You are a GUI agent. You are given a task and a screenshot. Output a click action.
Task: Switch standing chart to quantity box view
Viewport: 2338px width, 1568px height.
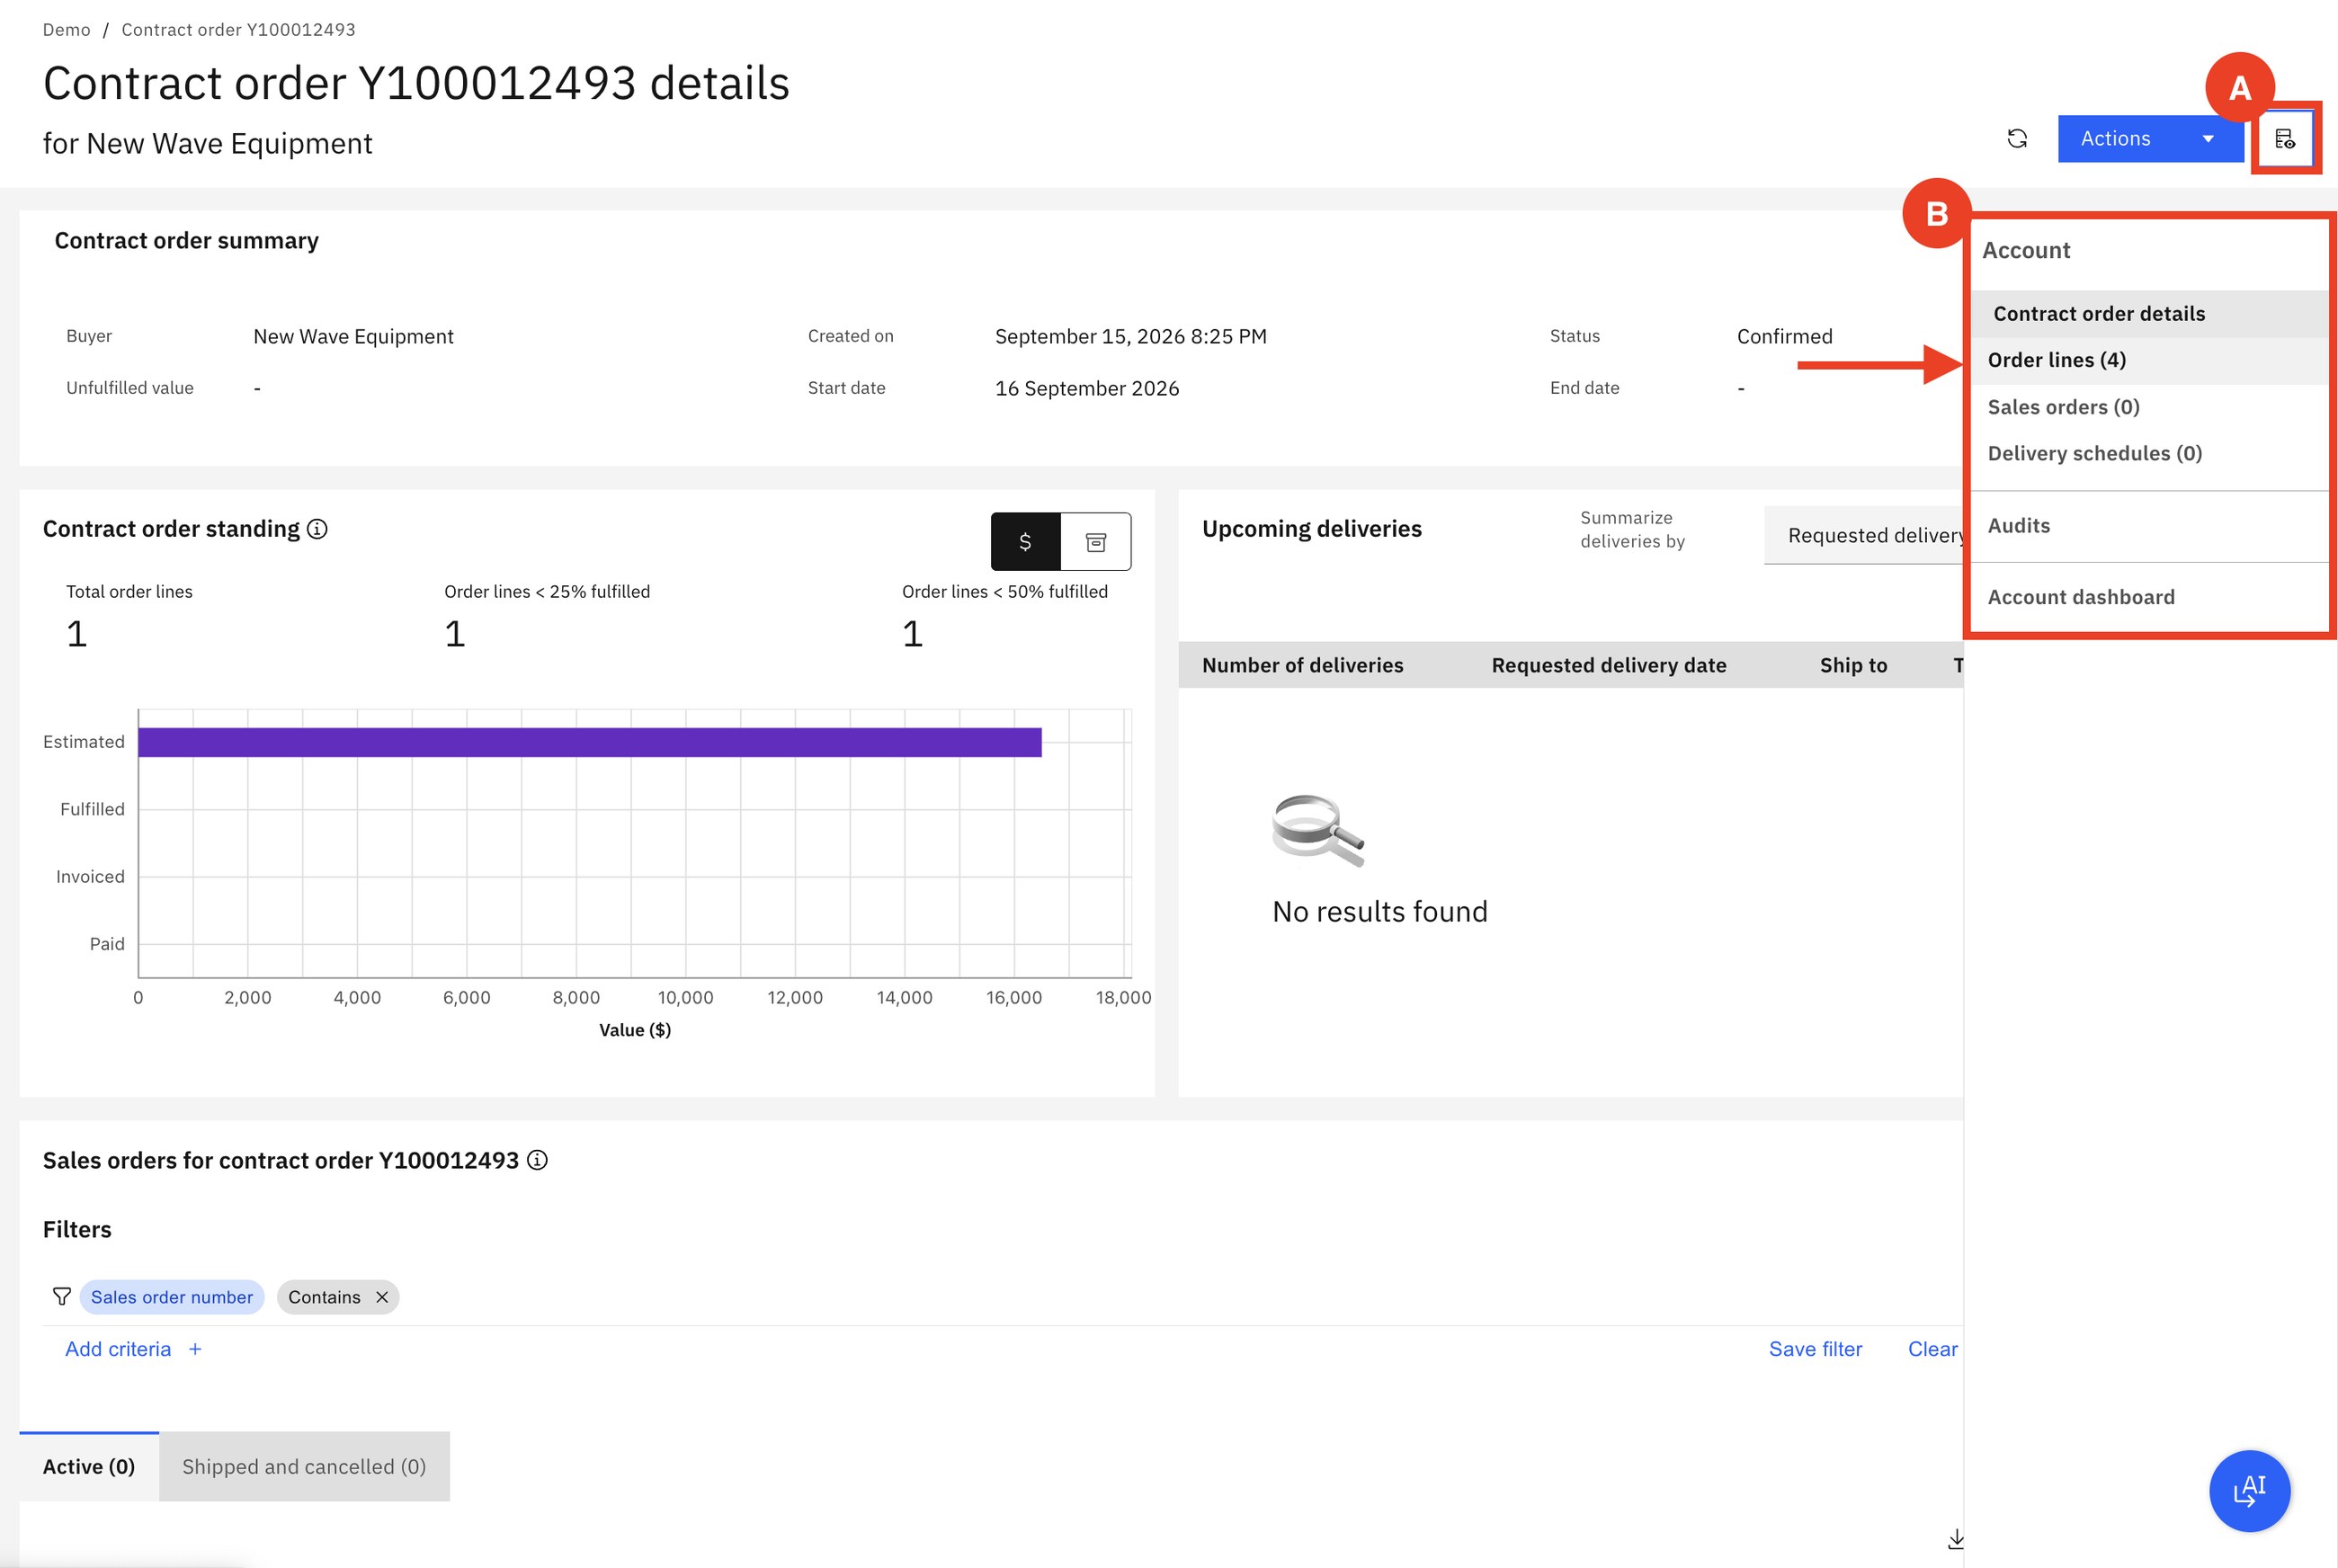1096,542
